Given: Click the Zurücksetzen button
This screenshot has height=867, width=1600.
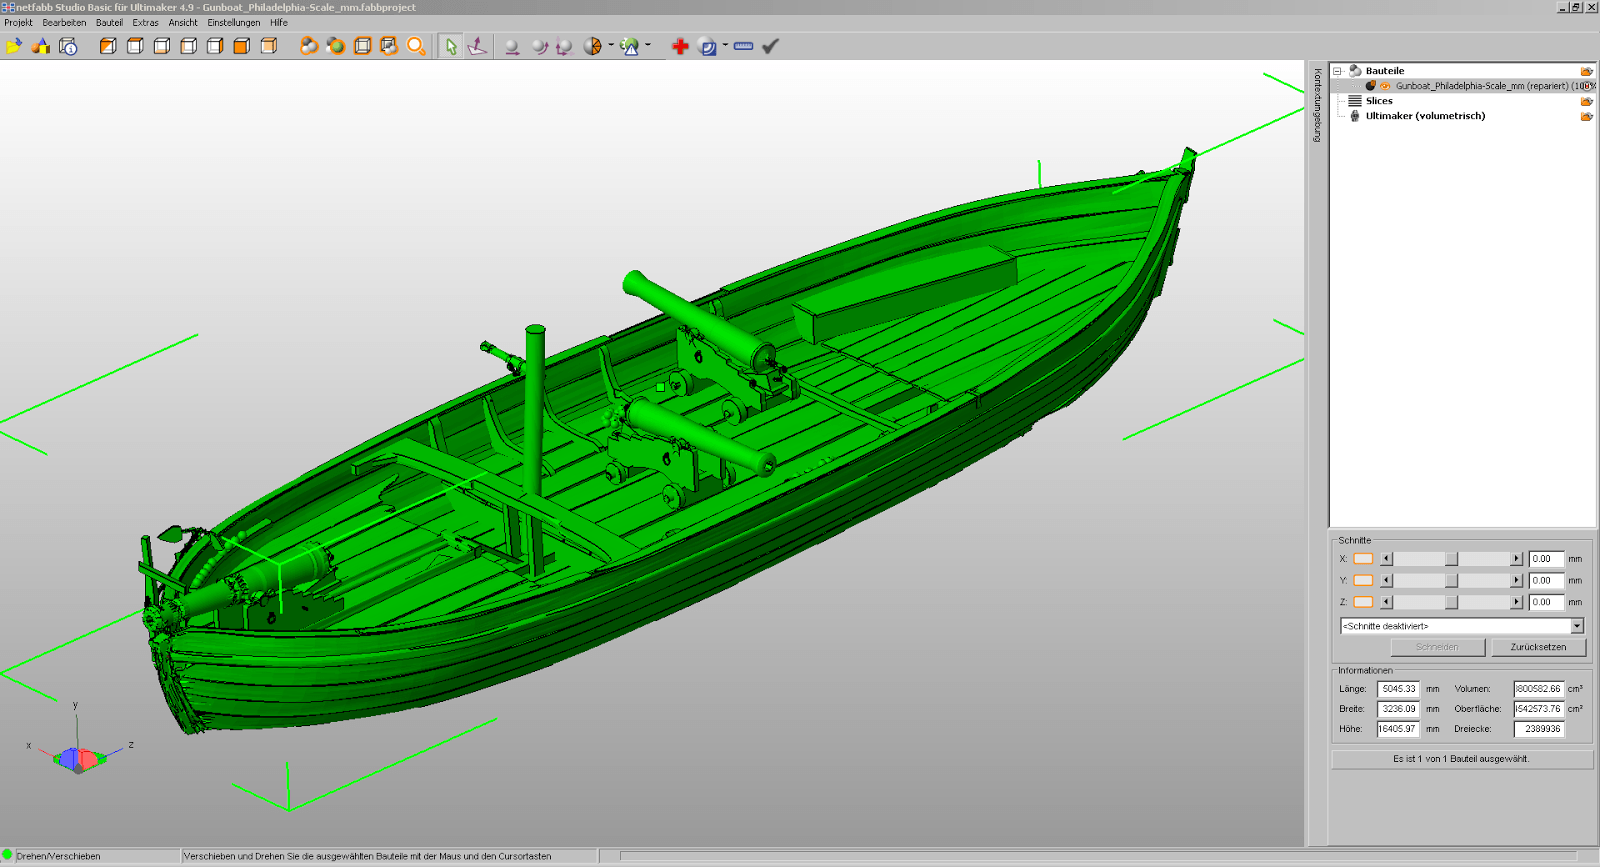Looking at the screenshot, I should click(1538, 647).
